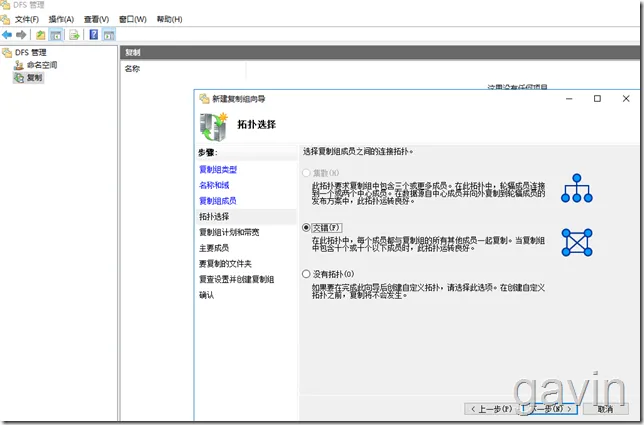Viewport: 644px width, 425px height.
Task: Select the 集散 hub and spoke radio button
Action: (x=306, y=173)
